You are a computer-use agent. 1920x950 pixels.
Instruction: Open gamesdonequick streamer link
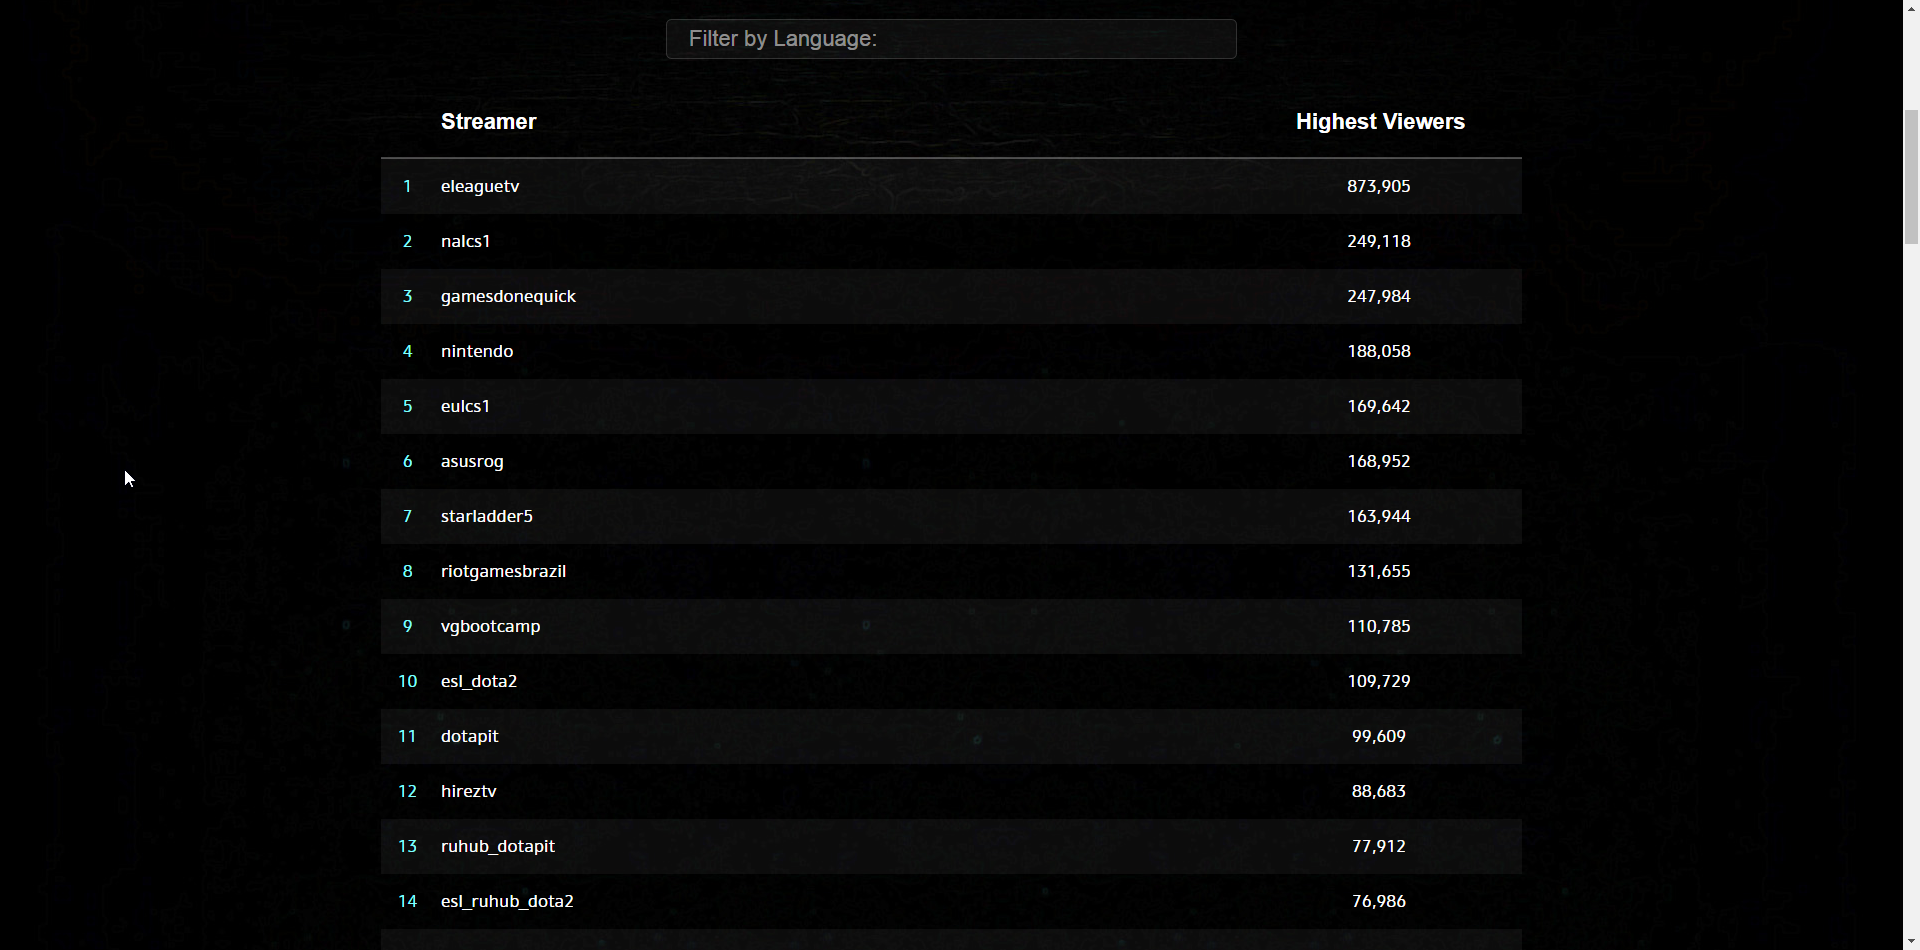[x=508, y=296]
